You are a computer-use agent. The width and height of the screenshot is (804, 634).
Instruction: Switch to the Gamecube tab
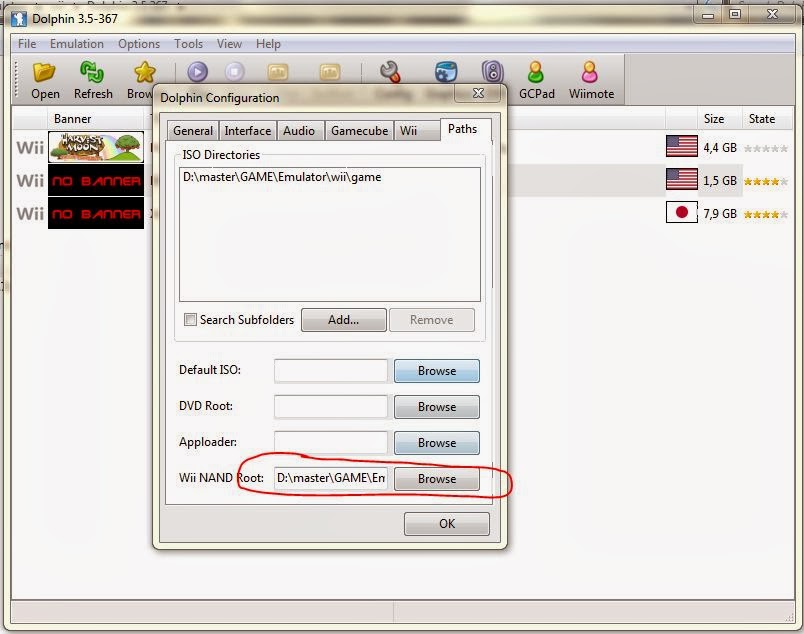359,131
